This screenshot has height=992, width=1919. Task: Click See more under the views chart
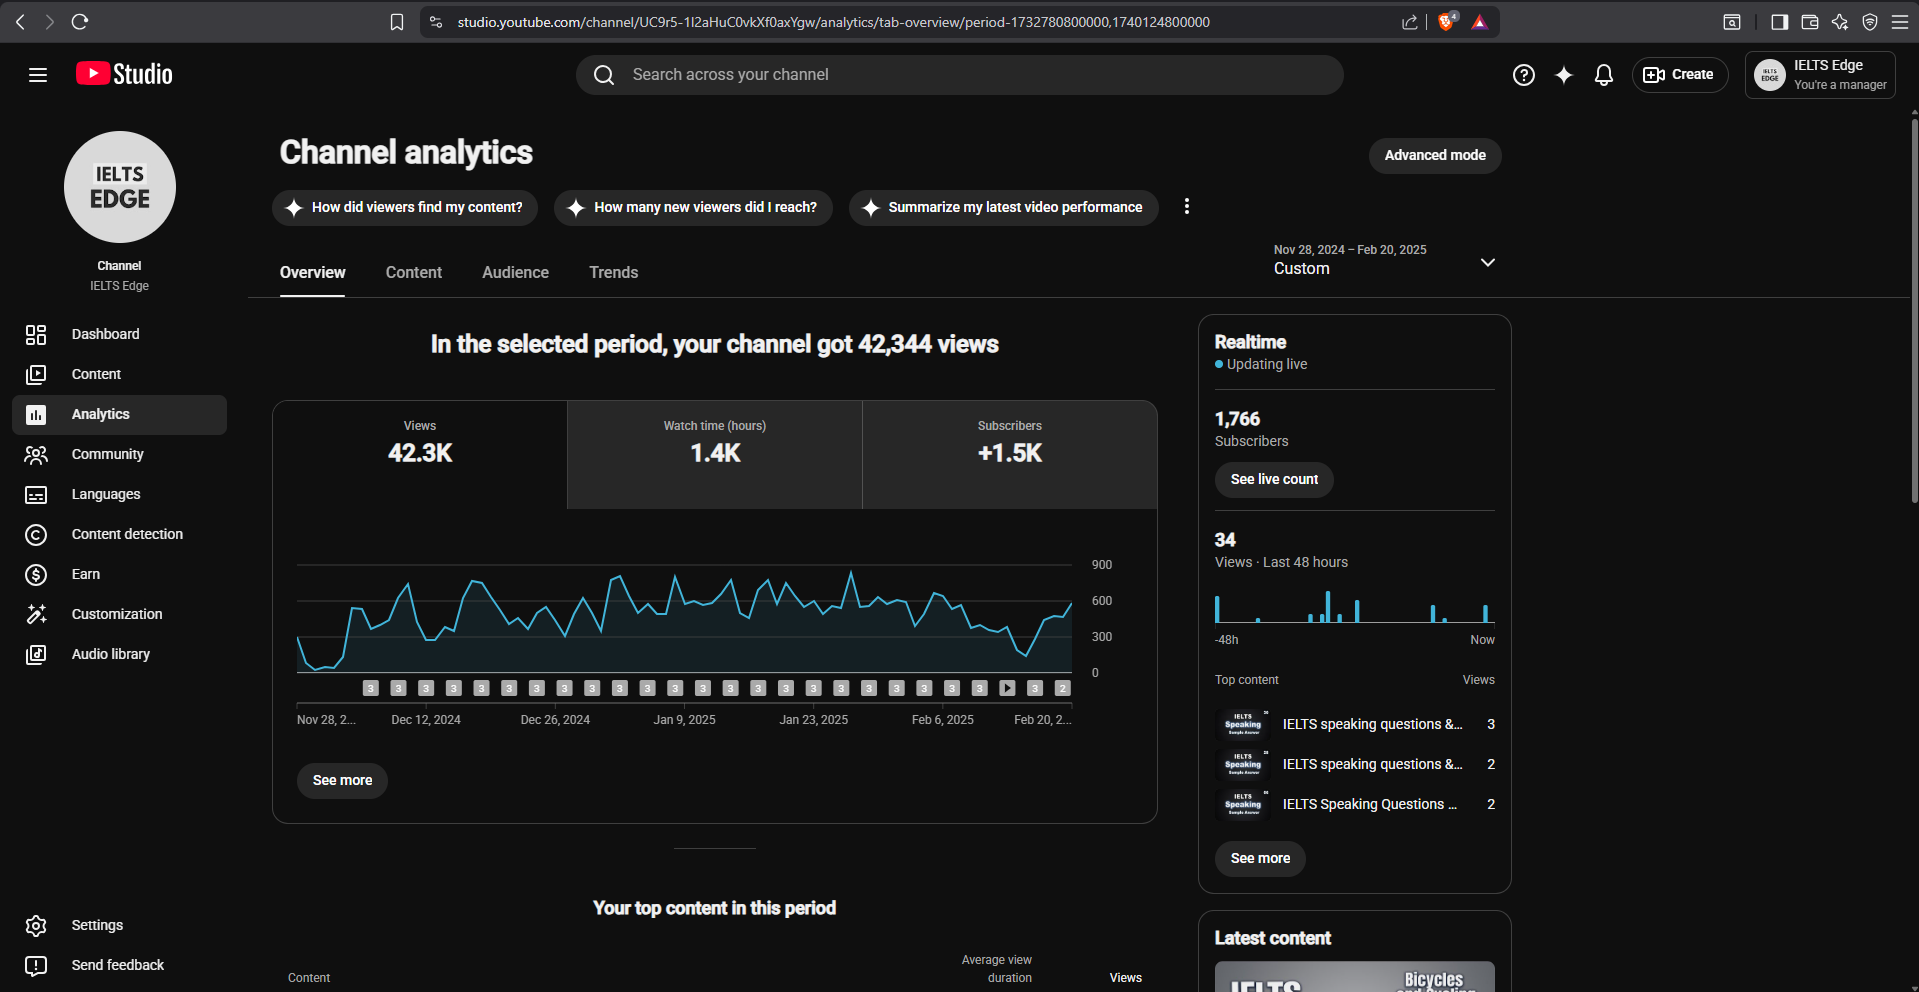(x=342, y=781)
